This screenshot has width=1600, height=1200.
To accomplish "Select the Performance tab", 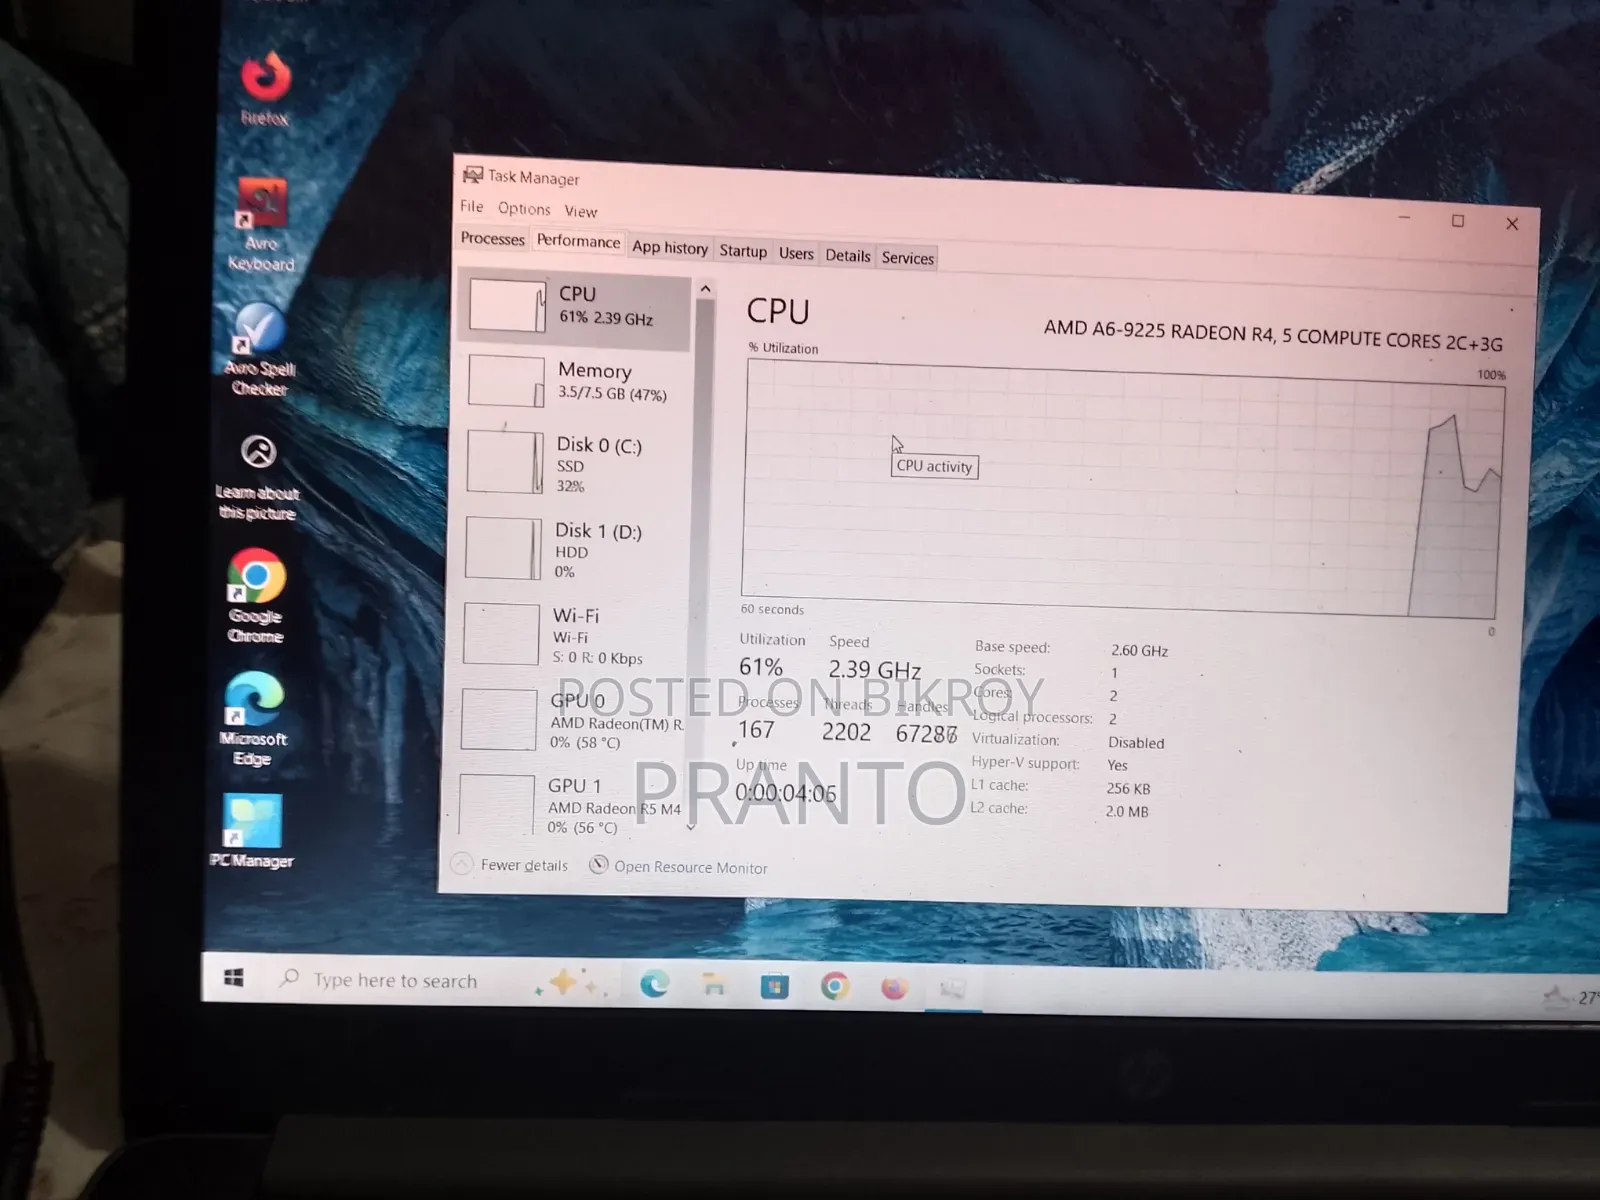I will [578, 241].
